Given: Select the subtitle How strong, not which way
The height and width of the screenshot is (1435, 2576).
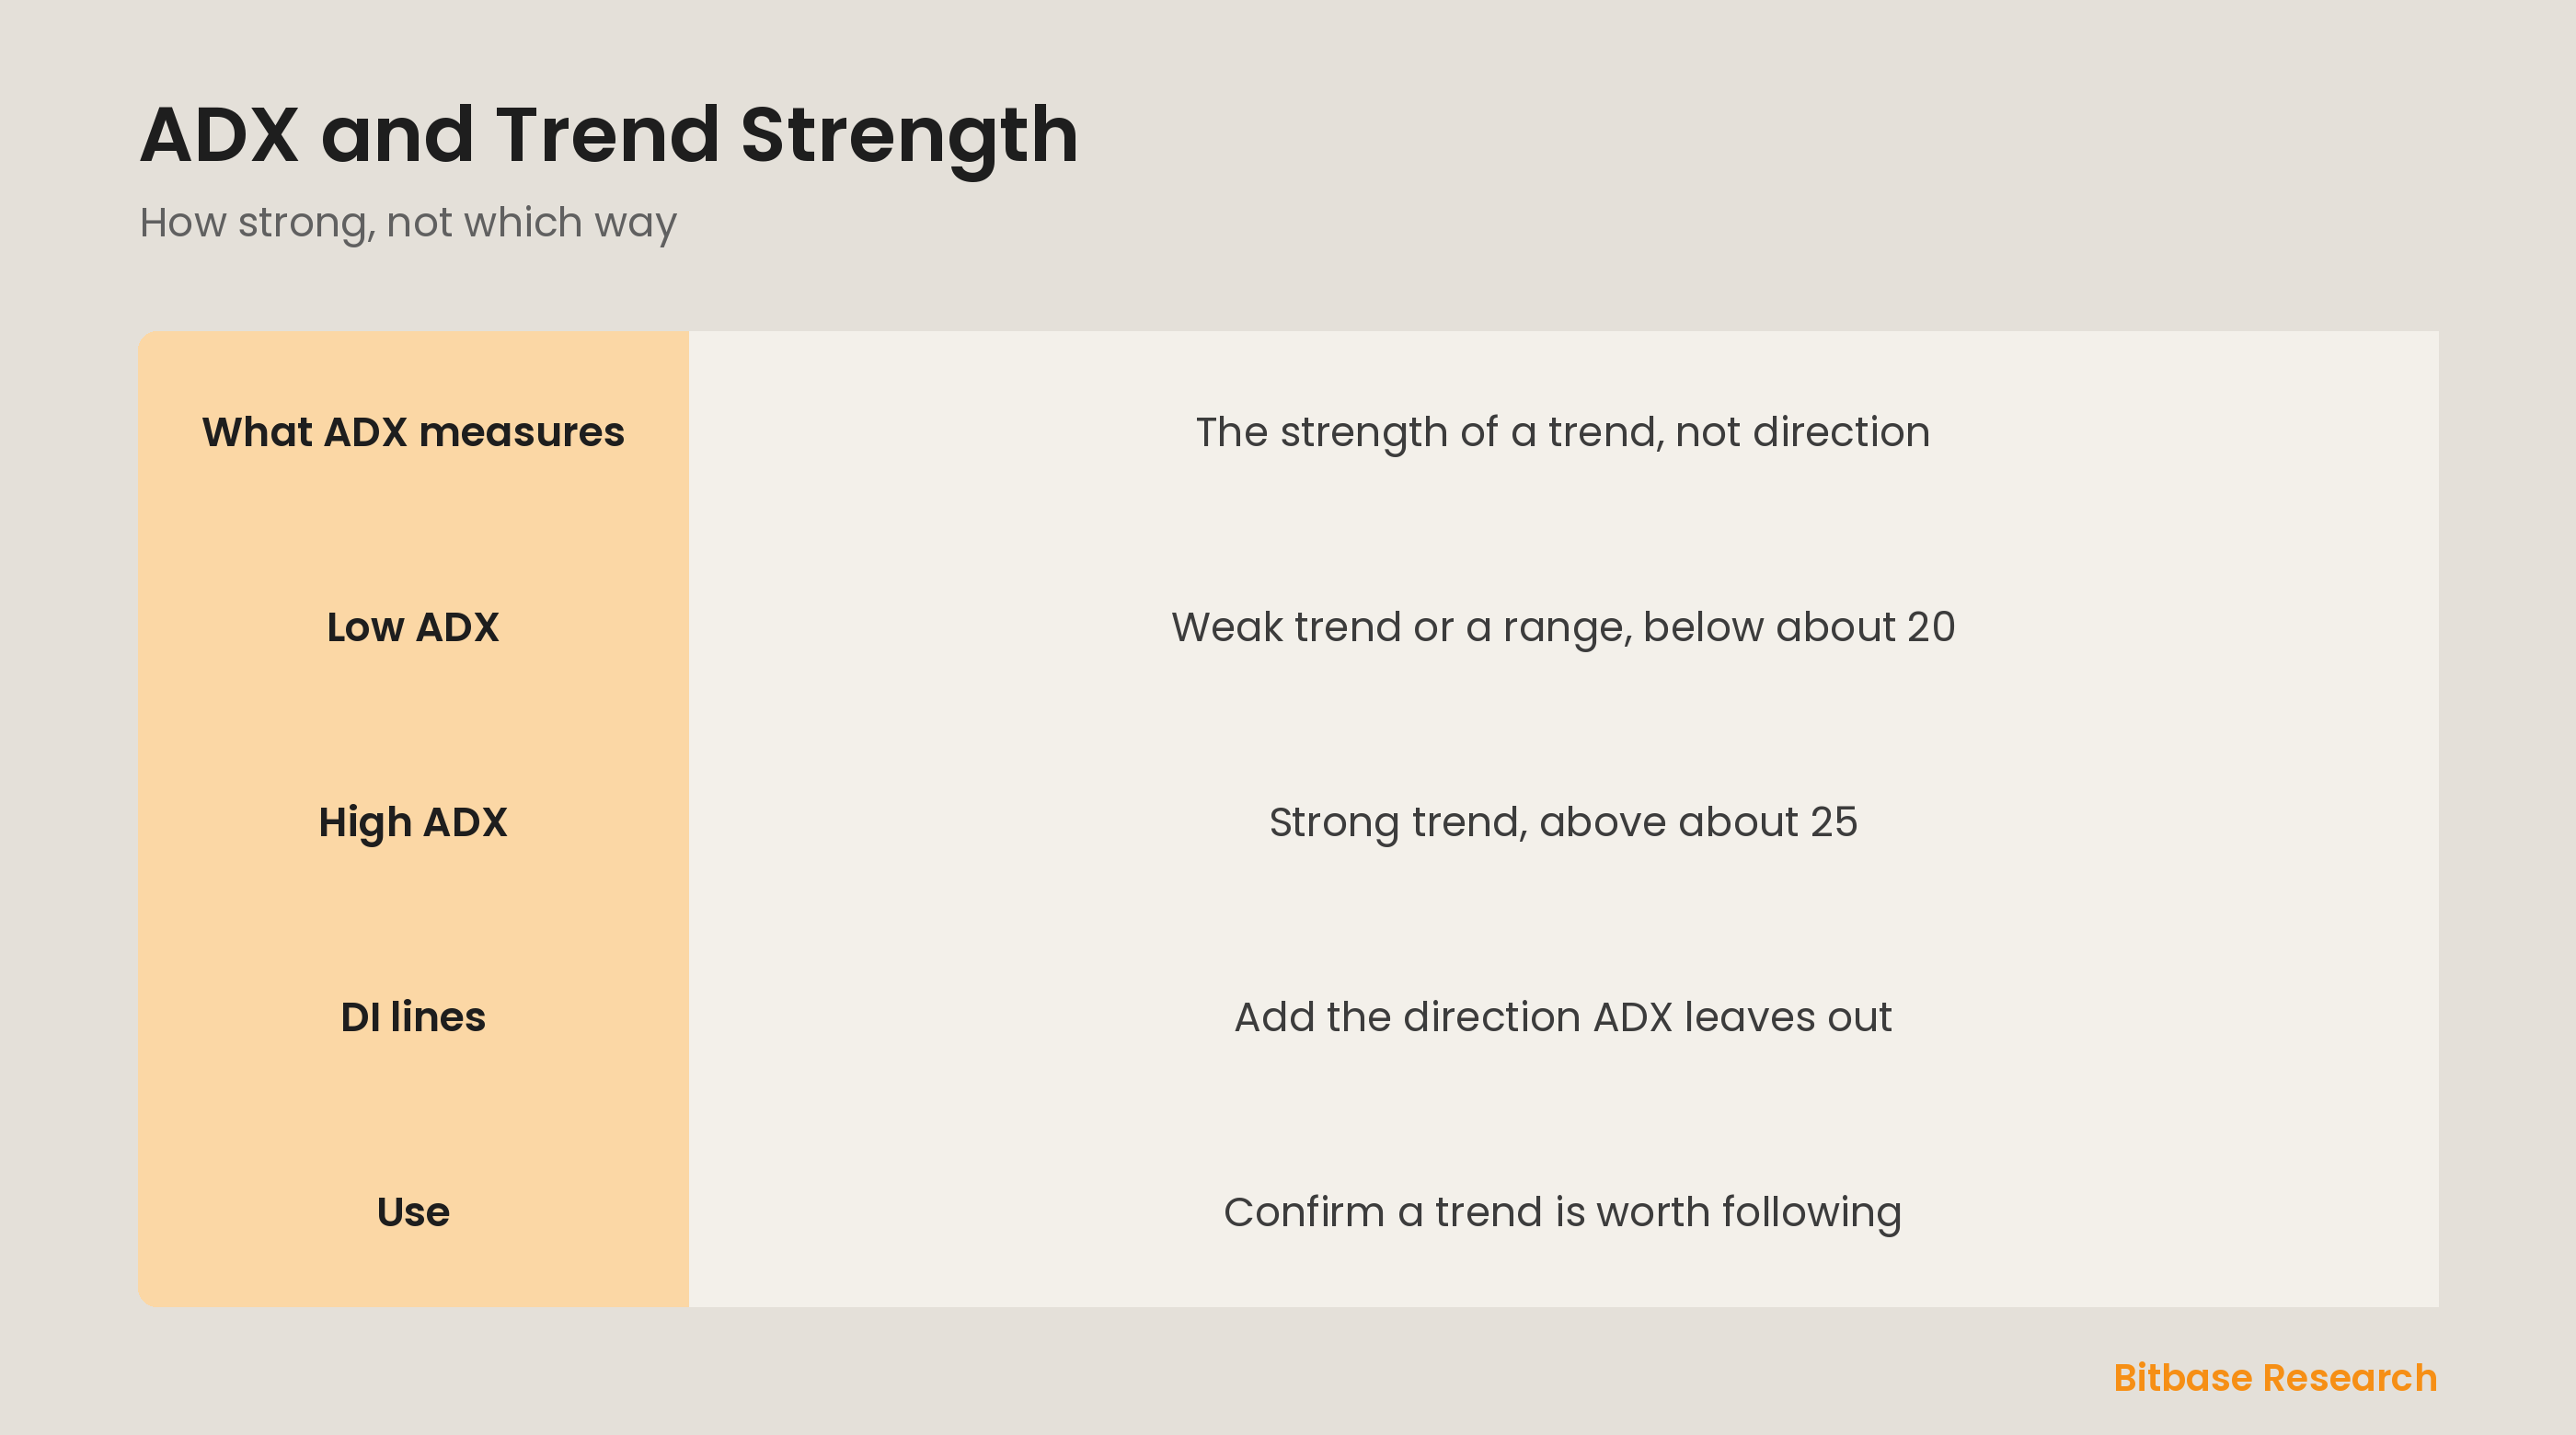Looking at the screenshot, I should (x=408, y=223).
